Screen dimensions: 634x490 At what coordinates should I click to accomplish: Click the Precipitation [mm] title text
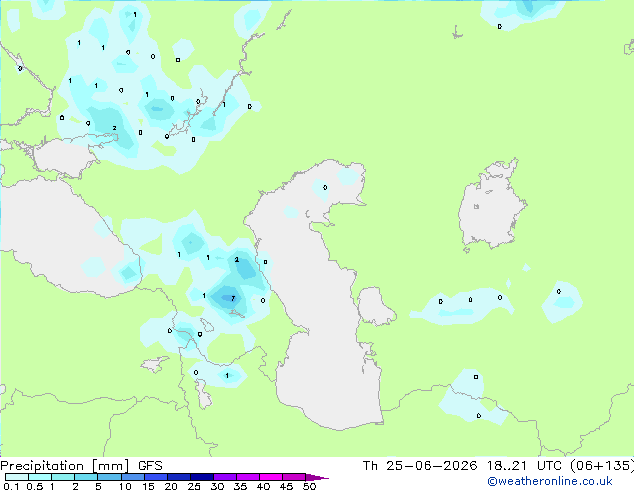tap(65, 466)
